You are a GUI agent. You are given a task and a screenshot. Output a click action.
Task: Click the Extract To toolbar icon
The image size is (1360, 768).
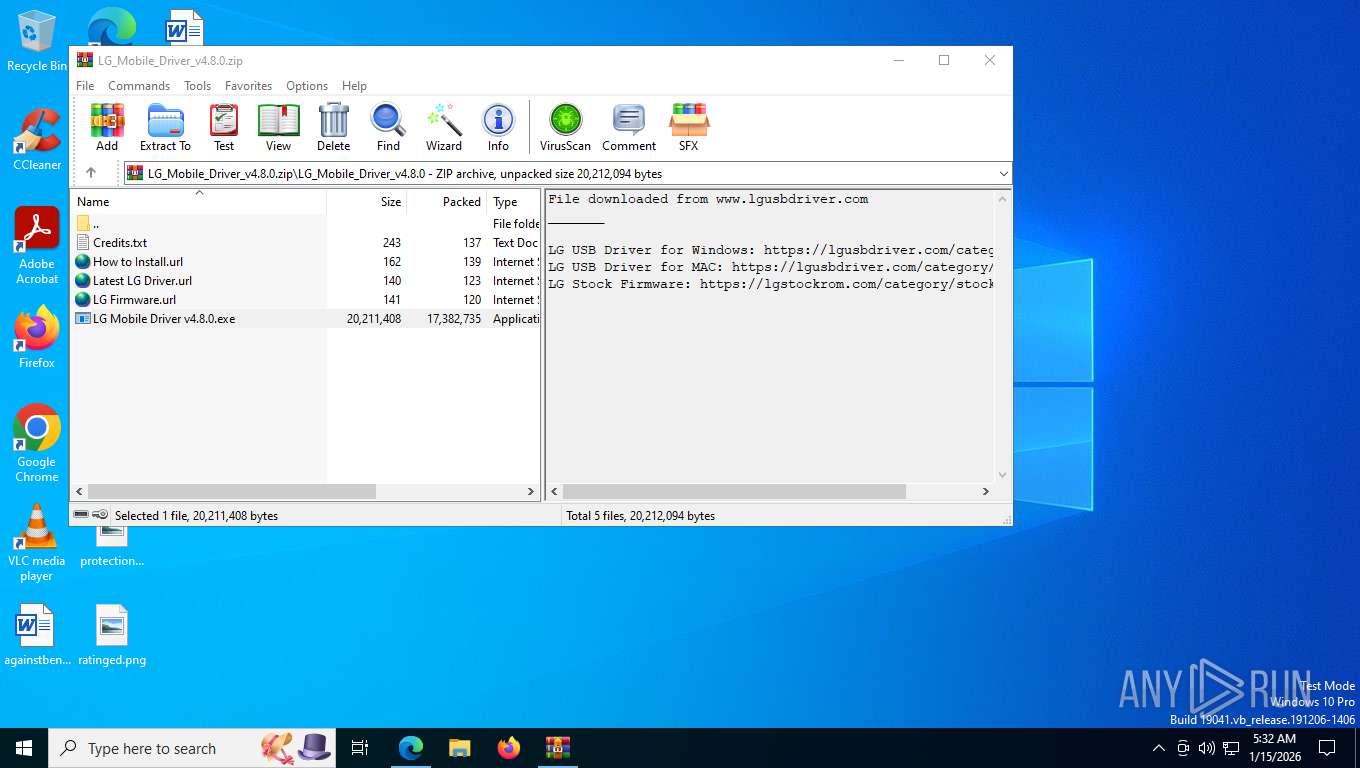point(165,127)
